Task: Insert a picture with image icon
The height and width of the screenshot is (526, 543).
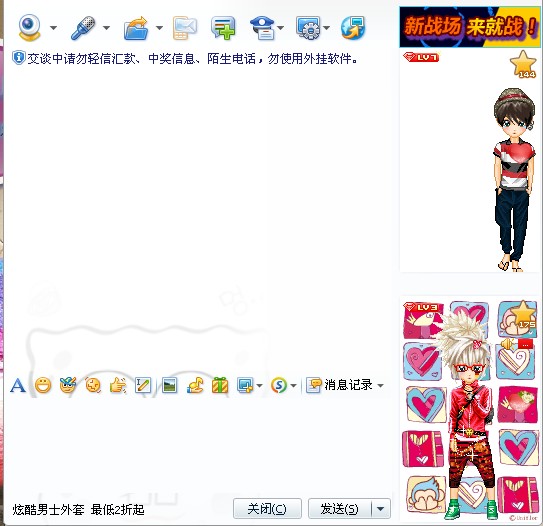Action: pyautogui.click(x=169, y=385)
